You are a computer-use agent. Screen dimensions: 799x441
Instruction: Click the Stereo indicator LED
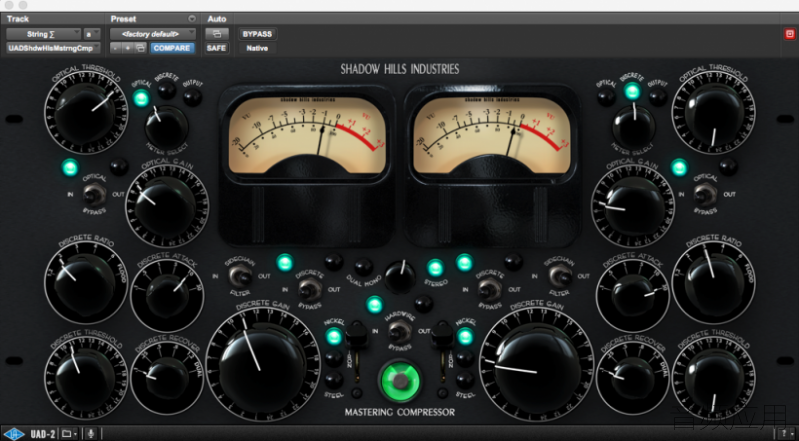(435, 267)
